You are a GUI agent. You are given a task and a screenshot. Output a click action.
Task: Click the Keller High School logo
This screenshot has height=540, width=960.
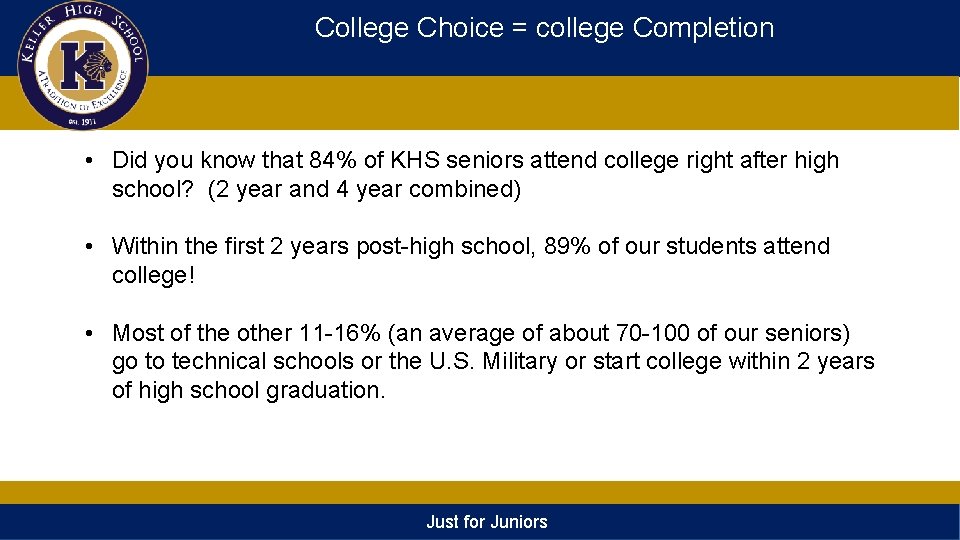(x=83, y=65)
